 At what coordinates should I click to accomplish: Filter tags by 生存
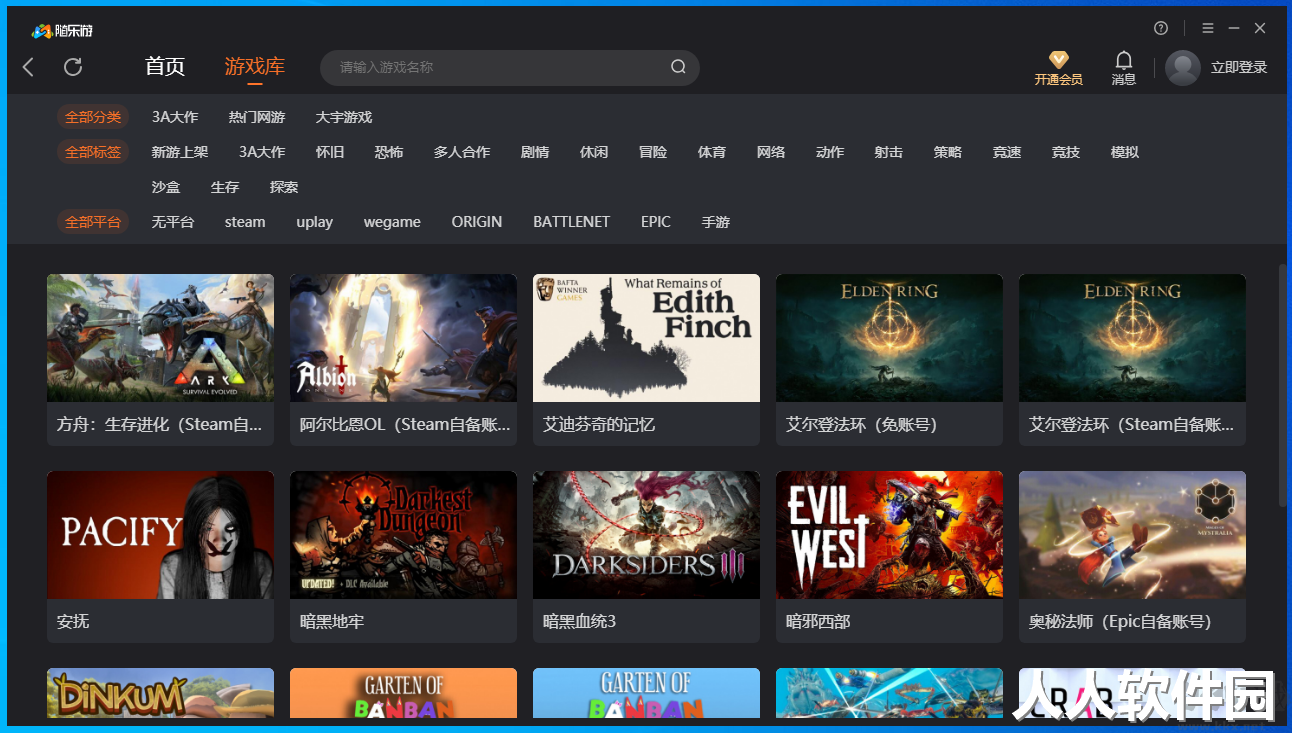(225, 187)
